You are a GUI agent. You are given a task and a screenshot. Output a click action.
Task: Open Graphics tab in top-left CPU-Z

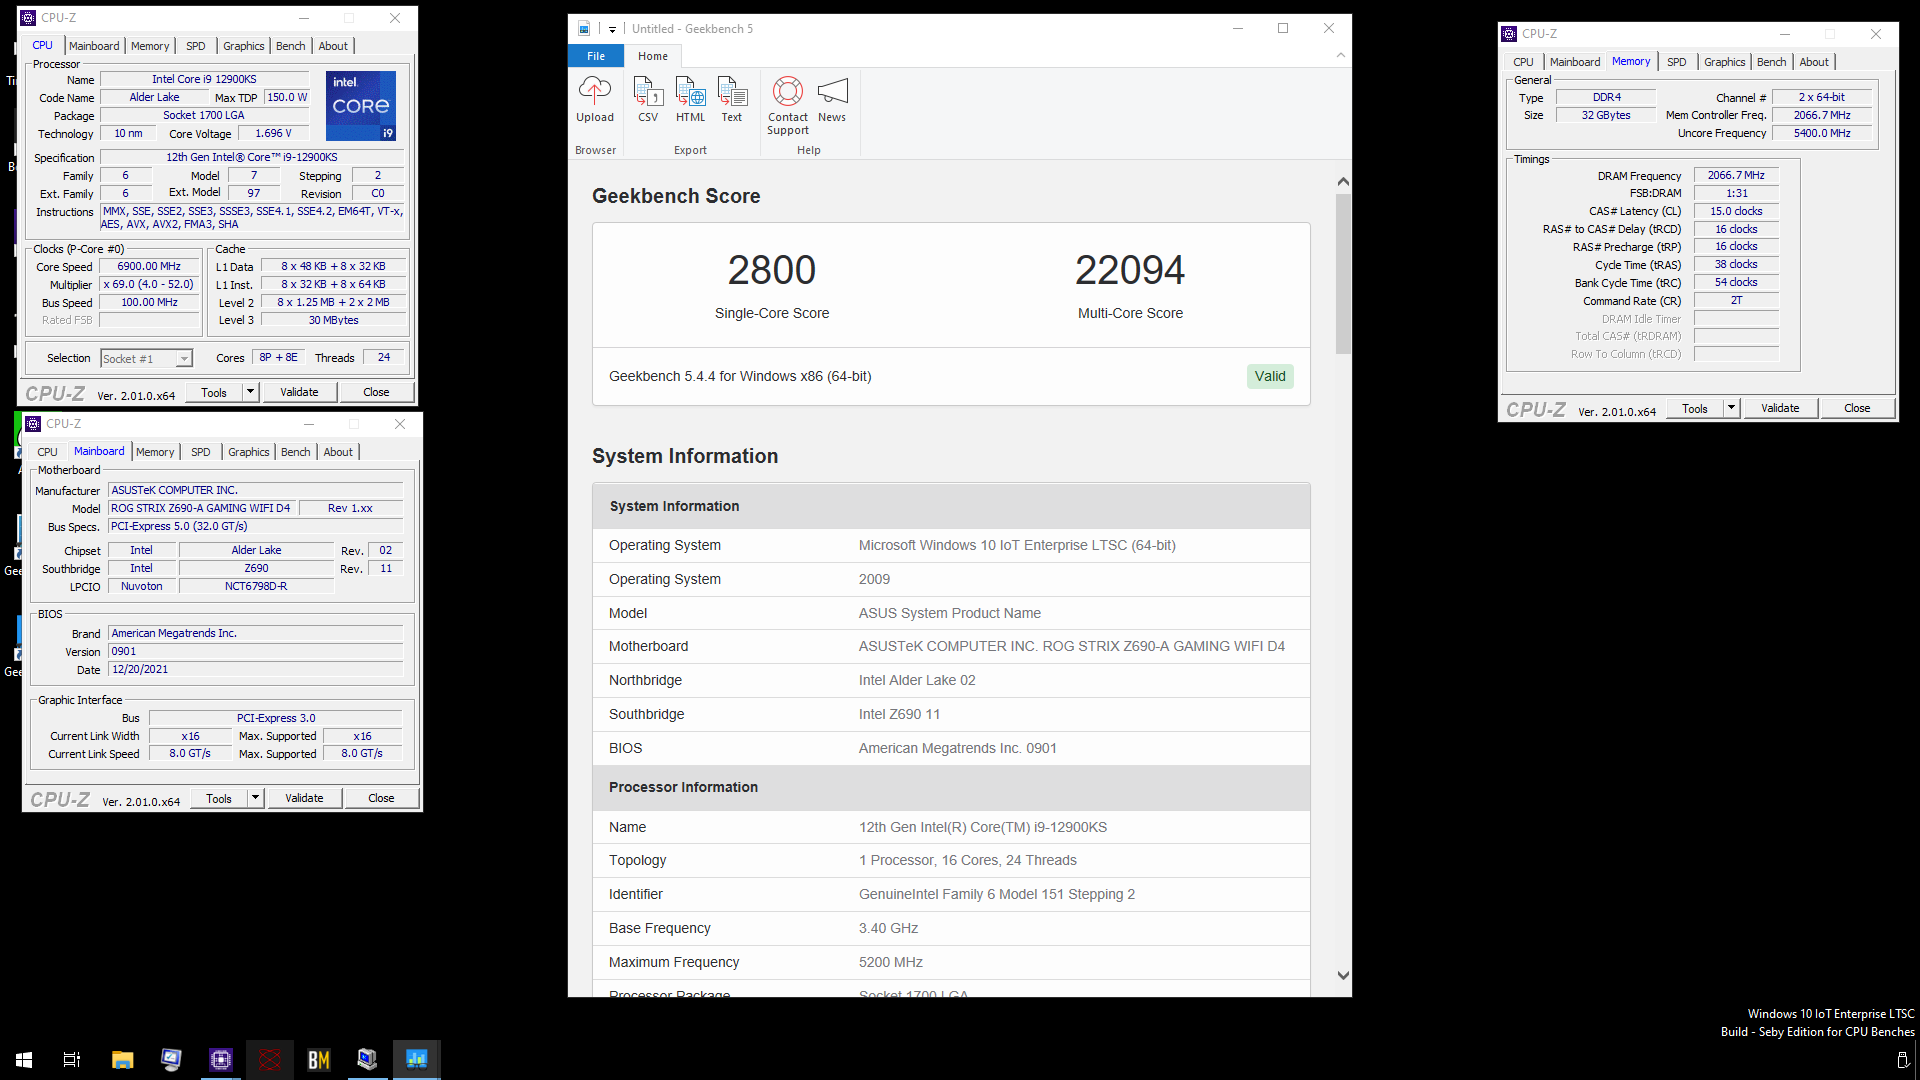click(244, 46)
